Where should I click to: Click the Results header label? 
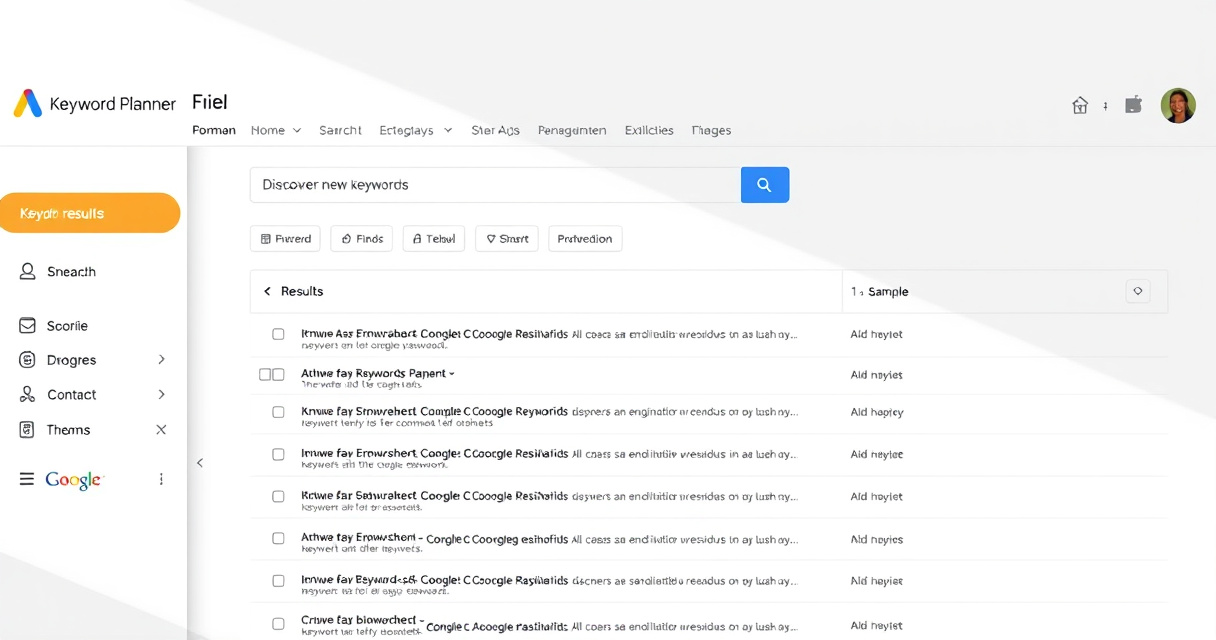coord(302,291)
